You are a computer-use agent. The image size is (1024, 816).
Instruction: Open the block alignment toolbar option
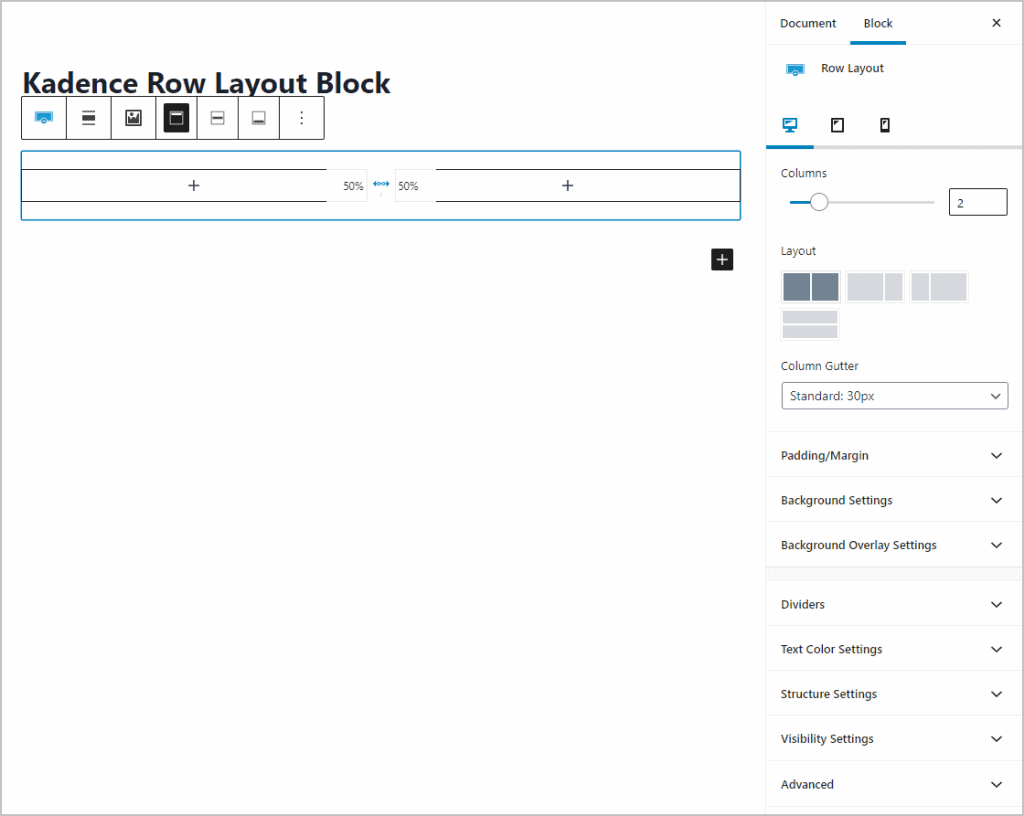pos(89,118)
